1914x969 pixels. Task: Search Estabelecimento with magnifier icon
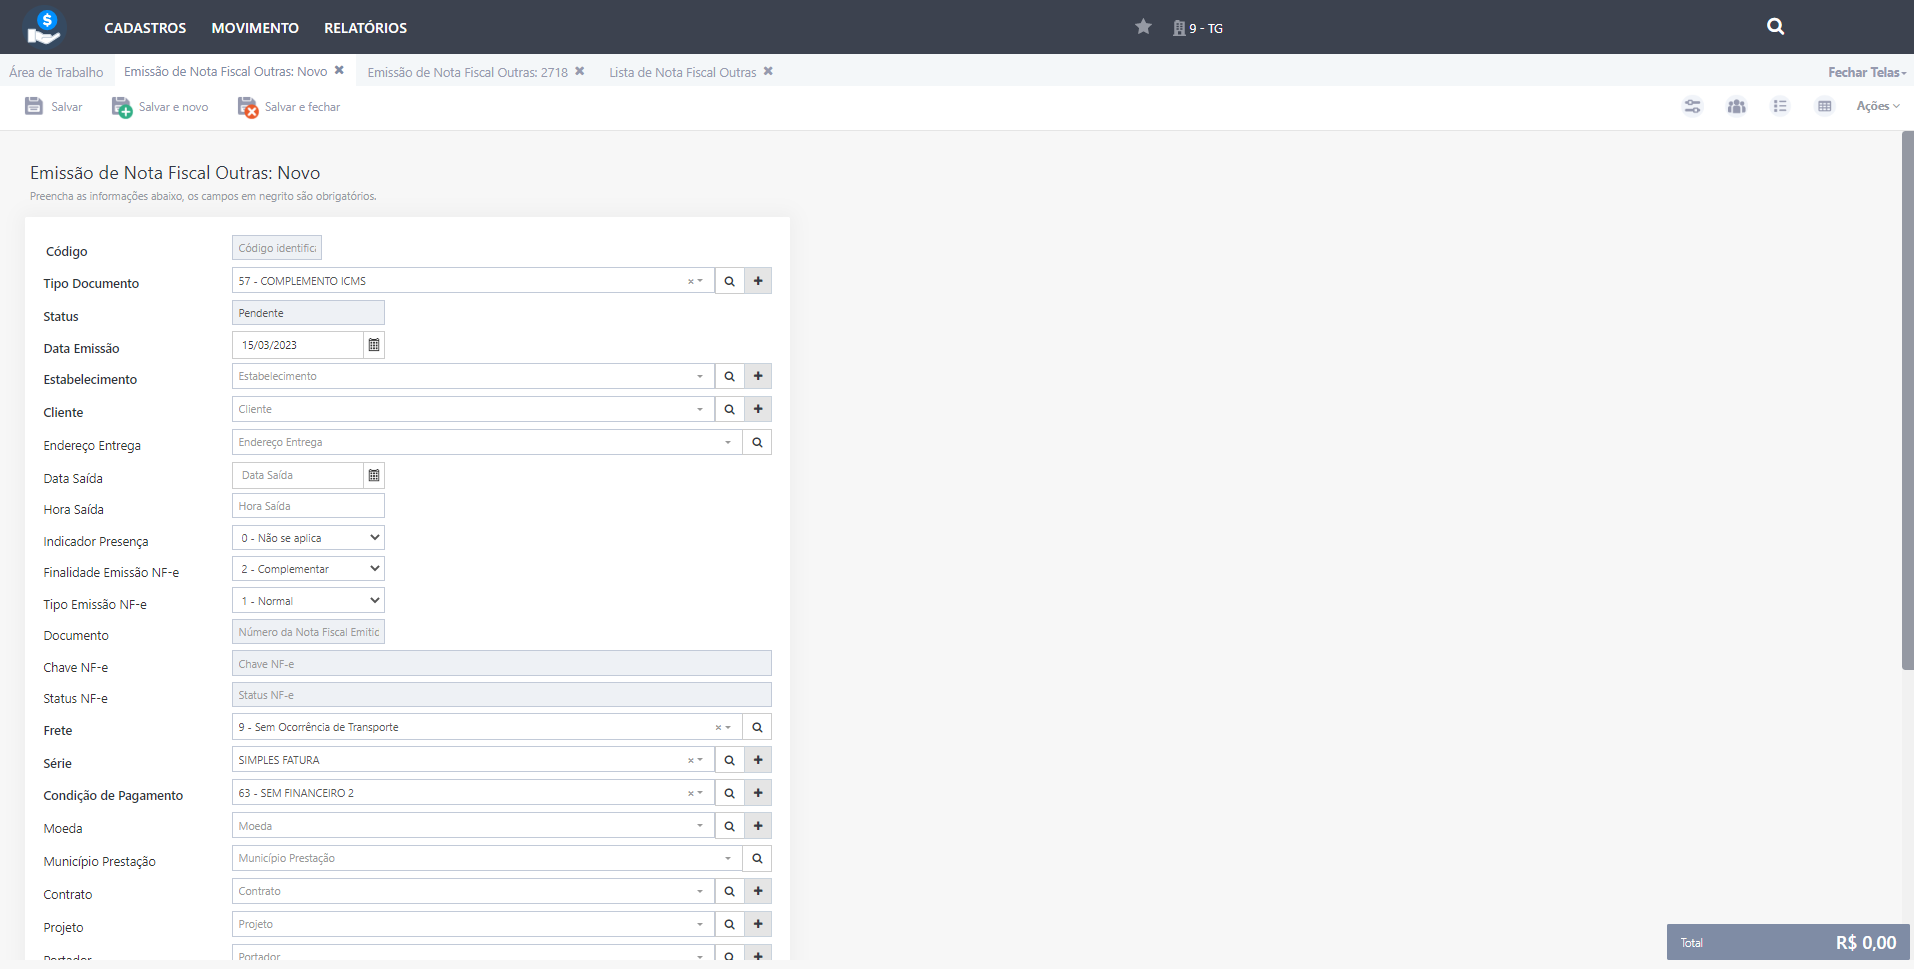[x=729, y=376]
